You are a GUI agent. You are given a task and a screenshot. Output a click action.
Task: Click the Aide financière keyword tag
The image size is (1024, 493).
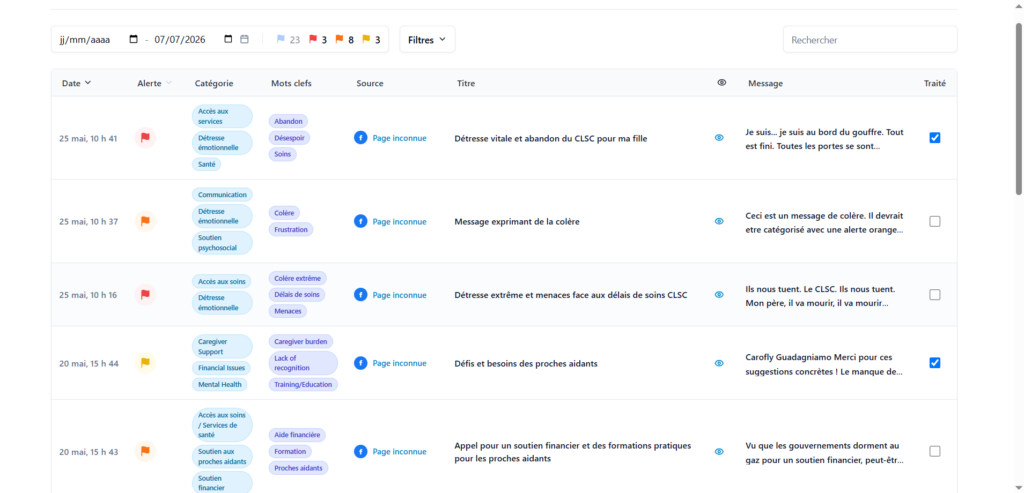[297, 435]
